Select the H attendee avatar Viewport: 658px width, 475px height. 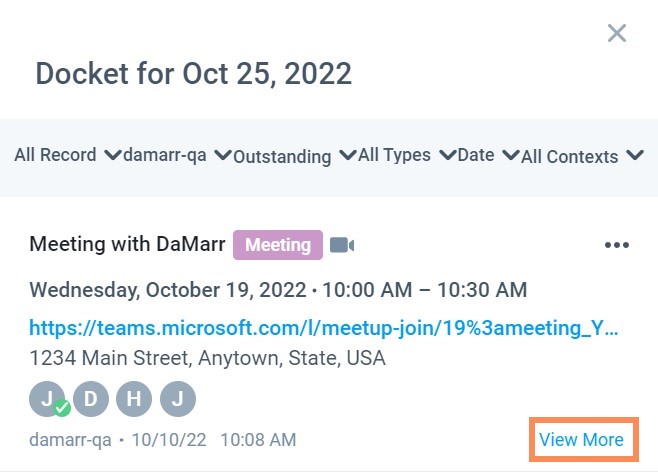tap(134, 399)
